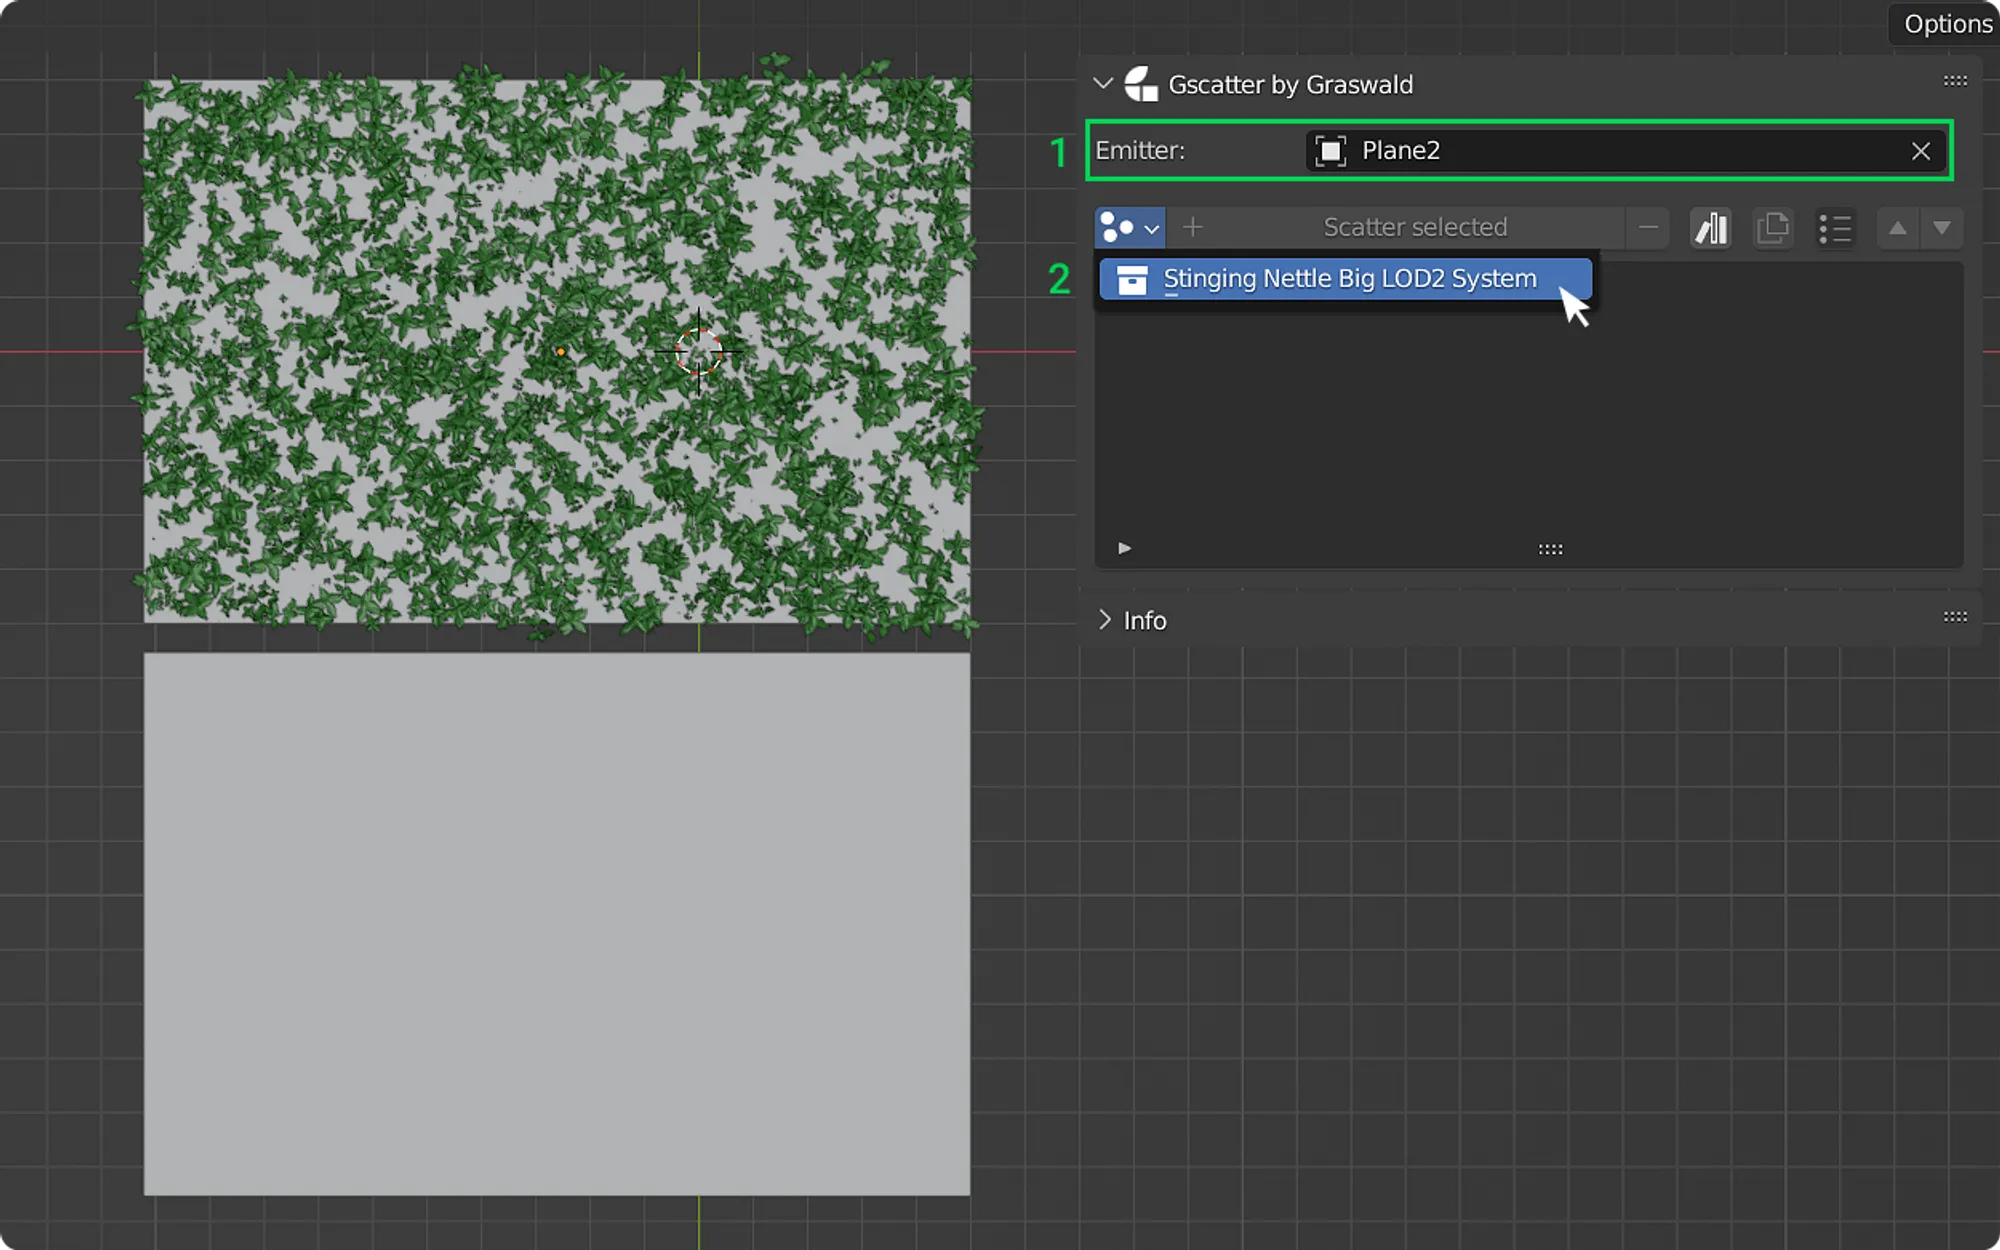Open the Options dropdown

click(1944, 24)
